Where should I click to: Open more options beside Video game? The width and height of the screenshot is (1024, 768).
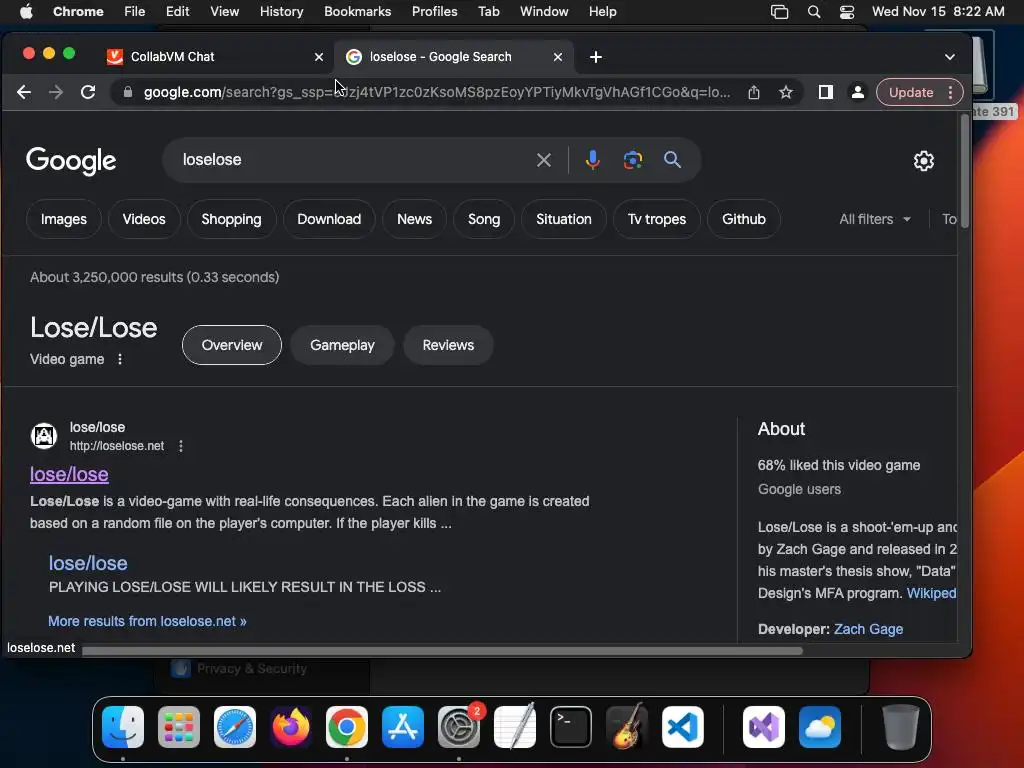pos(120,359)
